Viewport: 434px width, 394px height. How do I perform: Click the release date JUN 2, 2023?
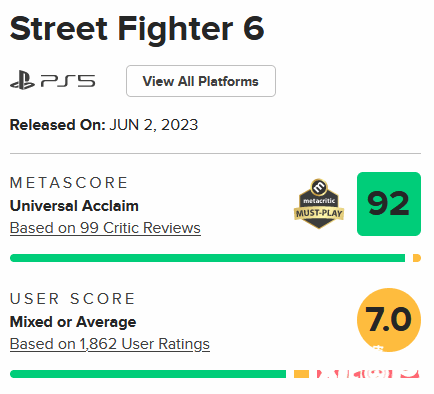point(154,125)
